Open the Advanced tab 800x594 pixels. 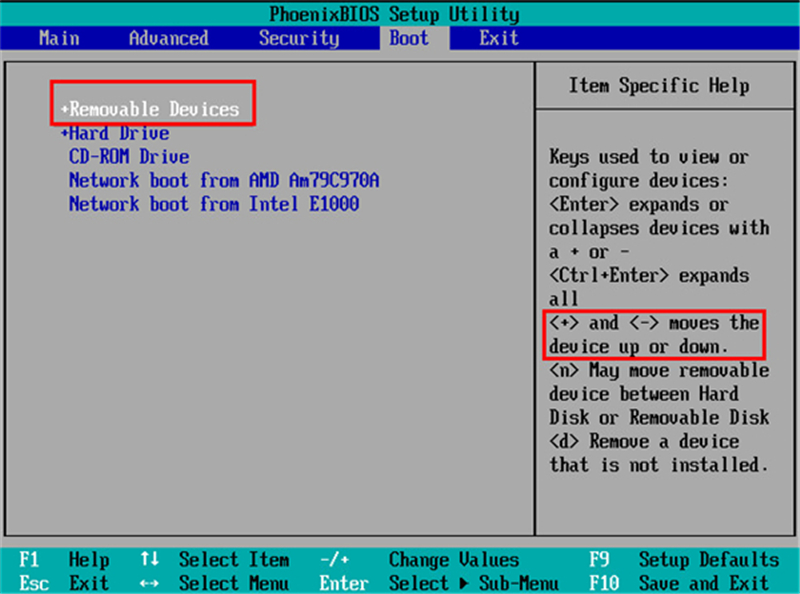167,38
